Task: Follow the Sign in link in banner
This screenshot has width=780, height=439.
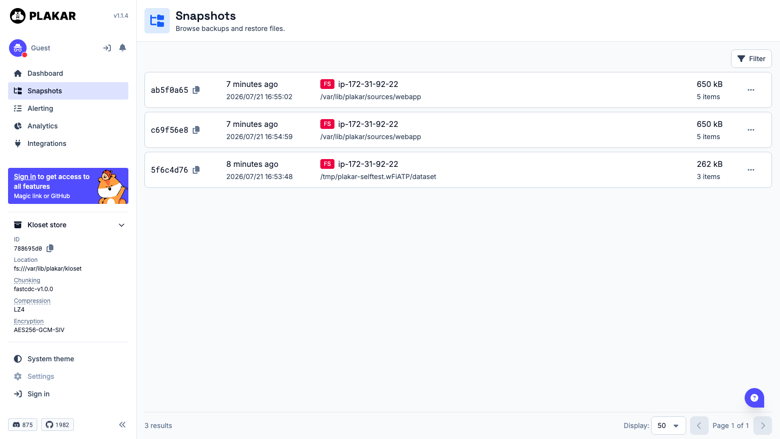Action: (25, 176)
